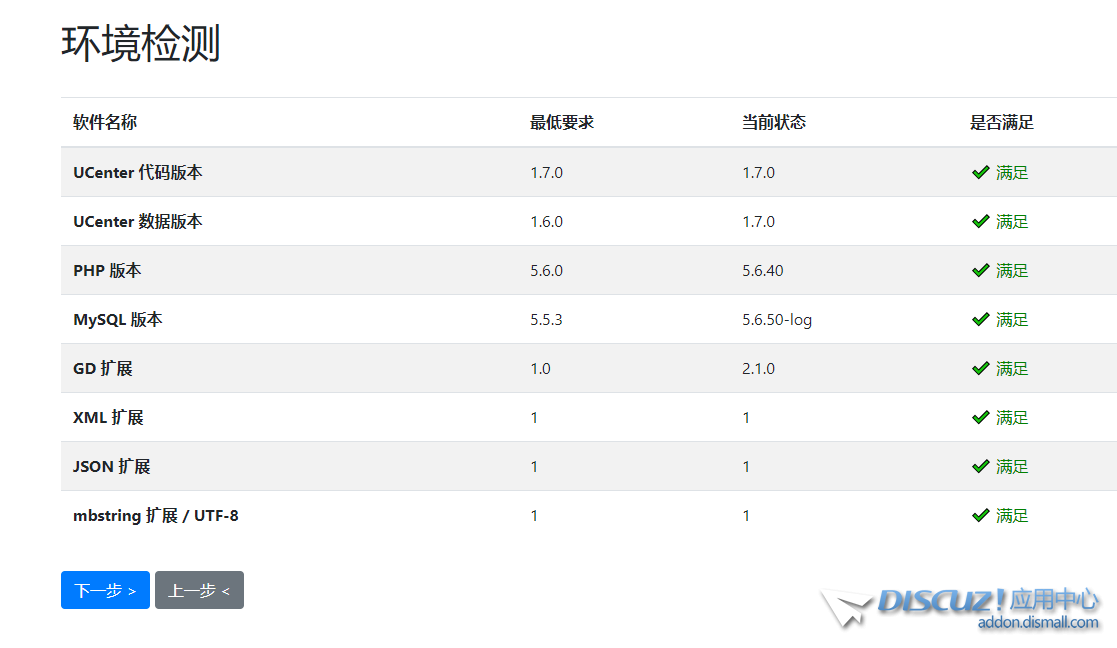Image resolution: width=1117 pixels, height=648 pixels.
Task: Click the 满足 status text in the GD 扩展 row
Action: pos(1012,368)
